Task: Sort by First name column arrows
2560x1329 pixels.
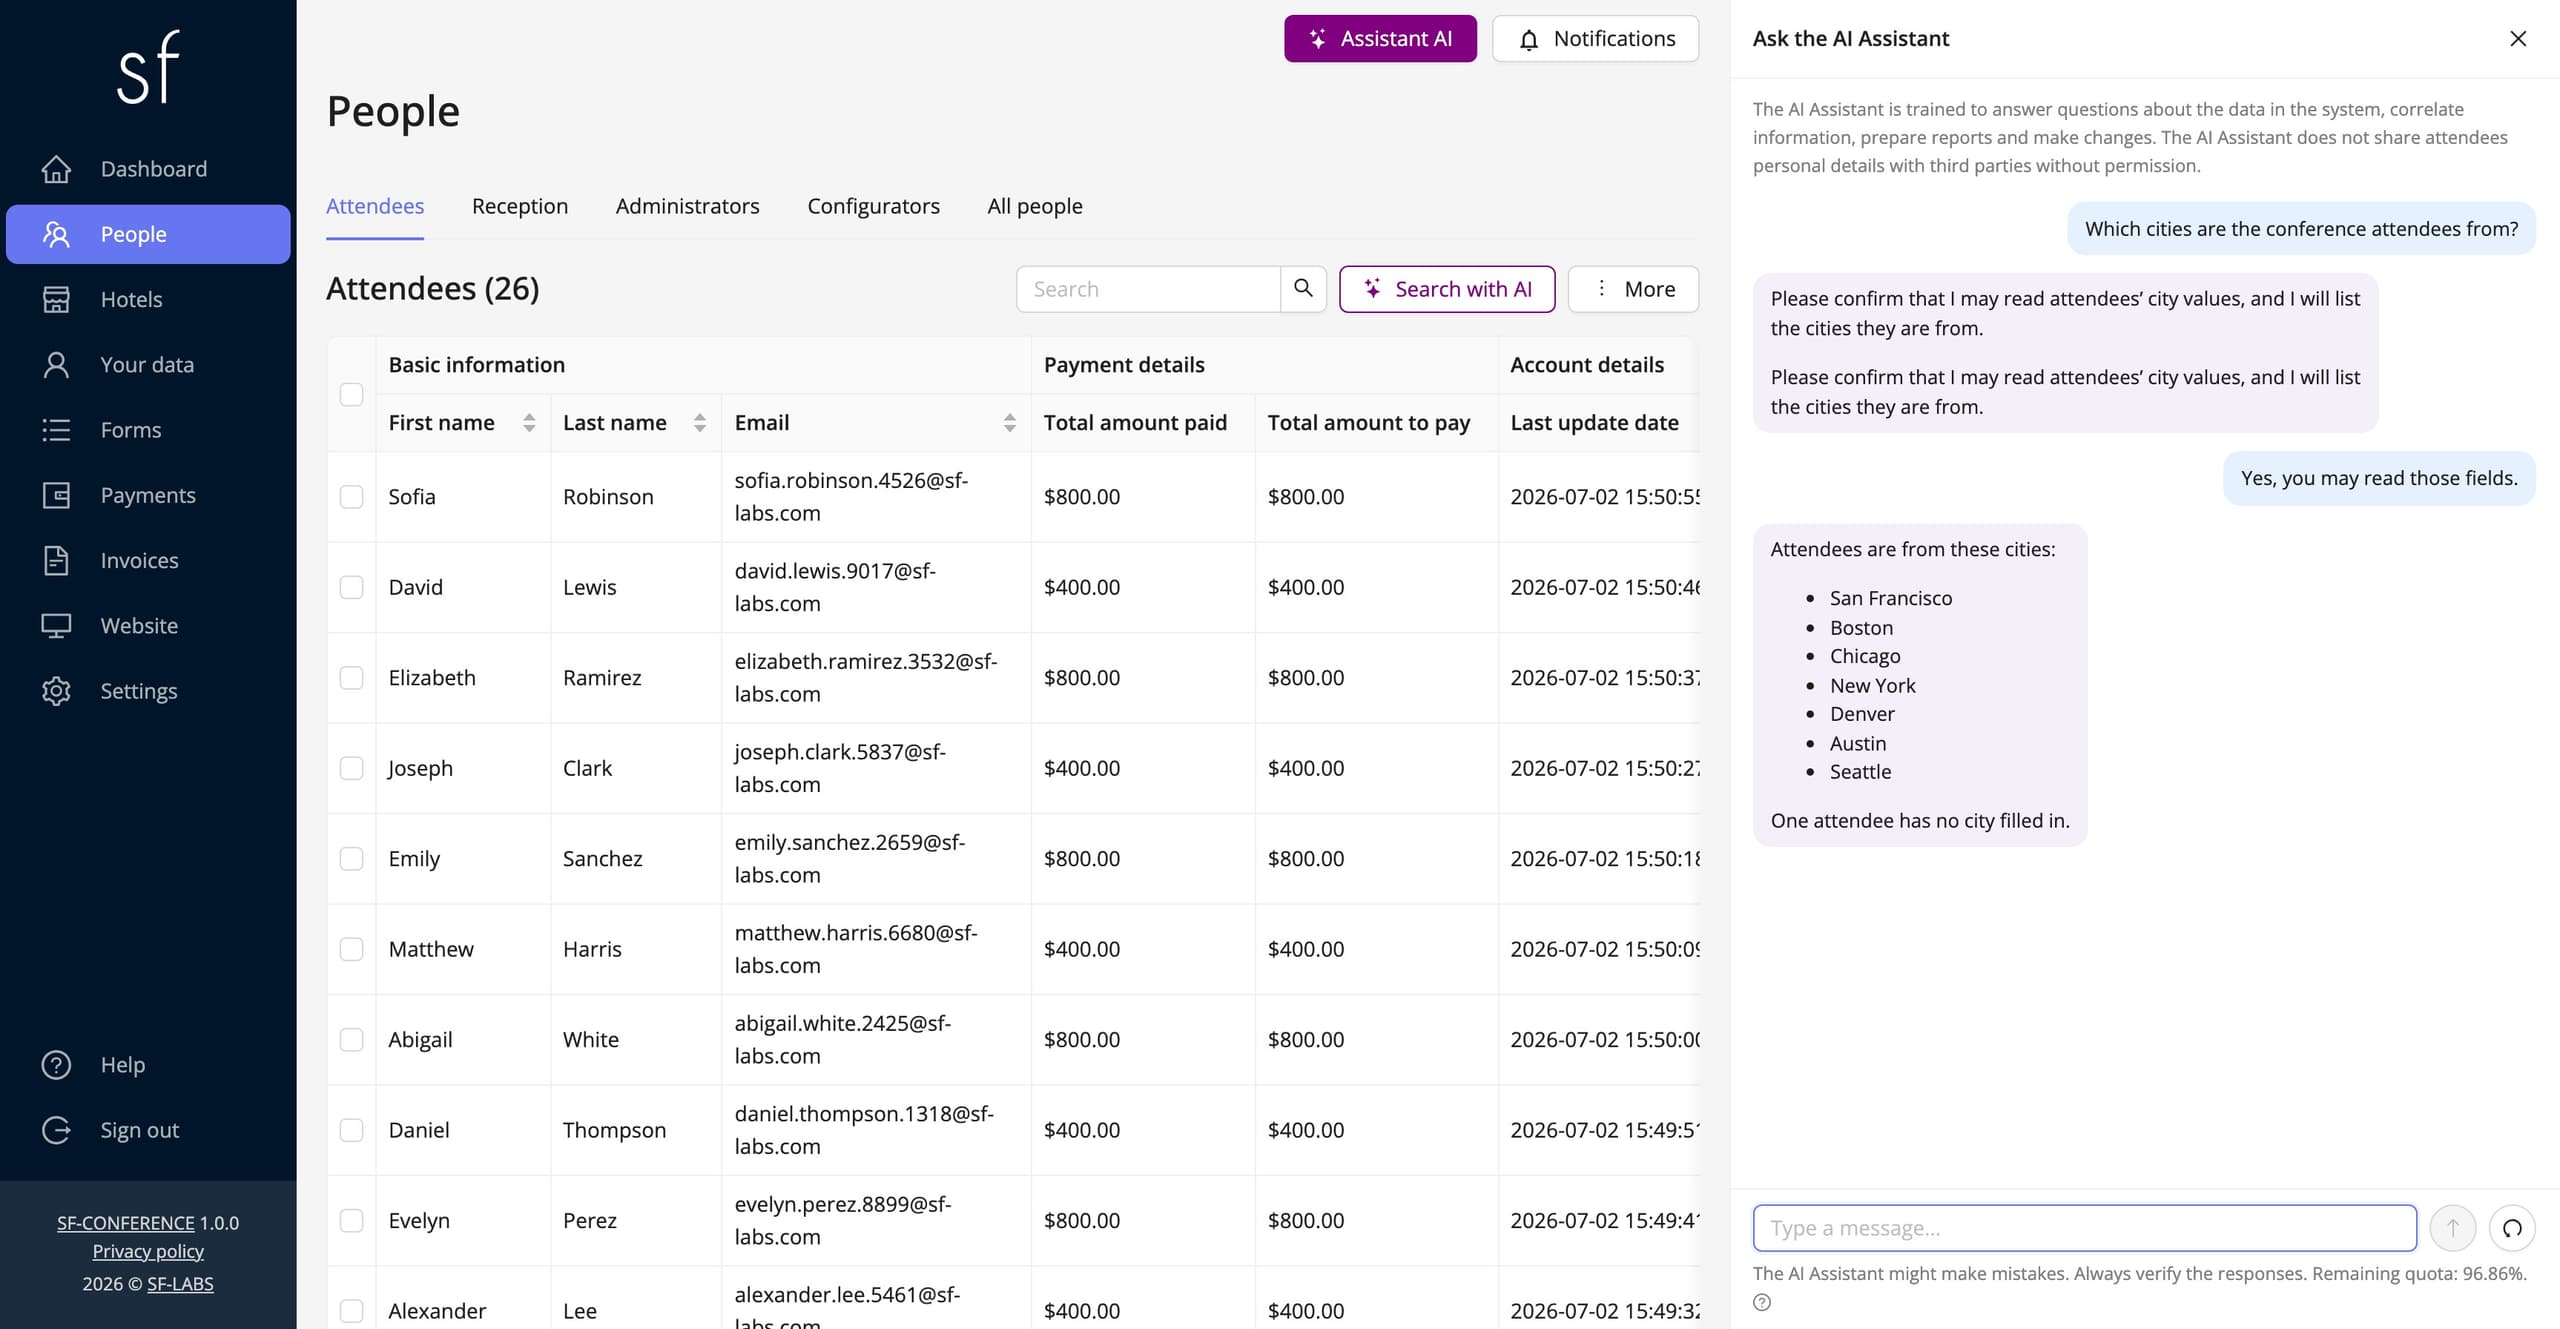Action: tap(529, 423)
